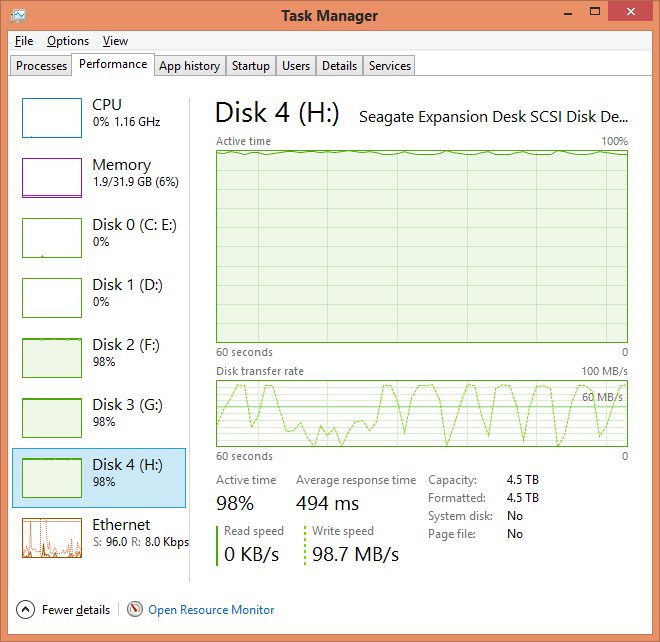Click the Disk 0 (C: E:) label
660x642 pixels.
[x=134, y=225]
